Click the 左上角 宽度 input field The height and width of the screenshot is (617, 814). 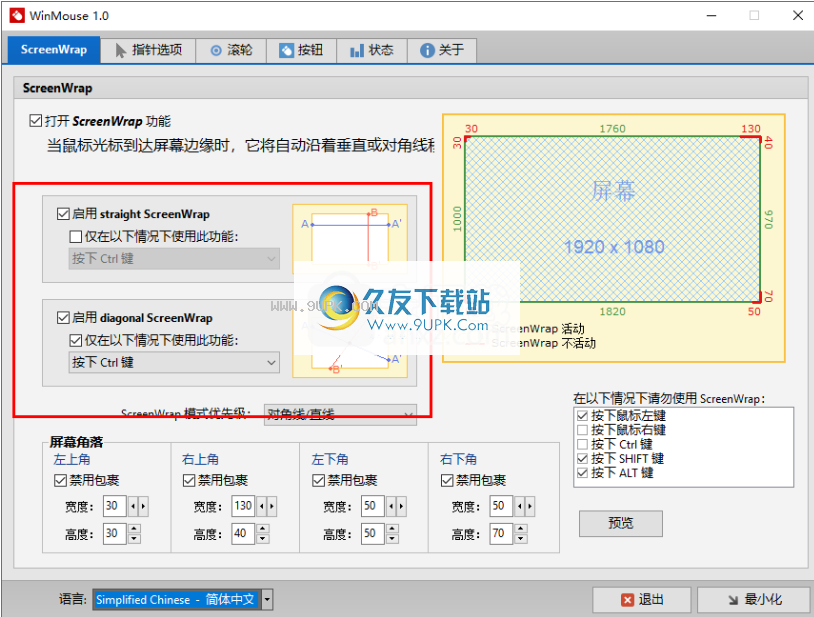[114, 506]
